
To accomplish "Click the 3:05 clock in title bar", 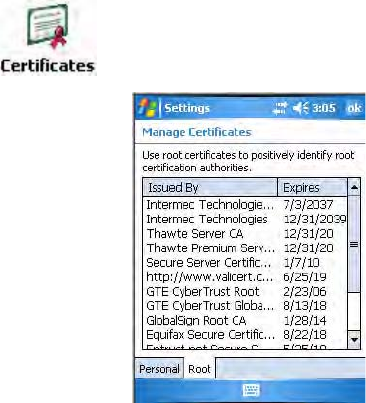I will (x=324, y=108).
